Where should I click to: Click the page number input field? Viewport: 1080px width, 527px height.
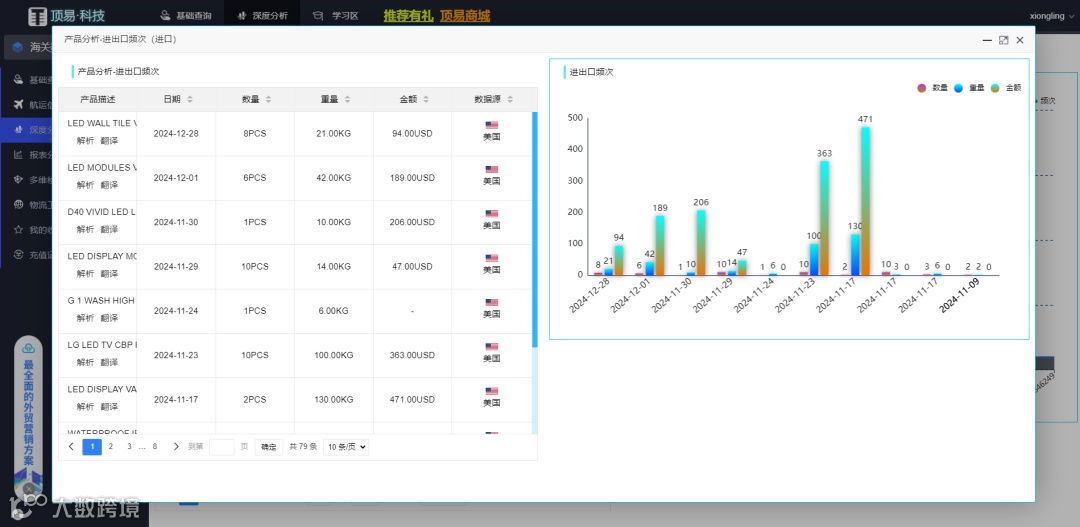(x=222, y=447)
